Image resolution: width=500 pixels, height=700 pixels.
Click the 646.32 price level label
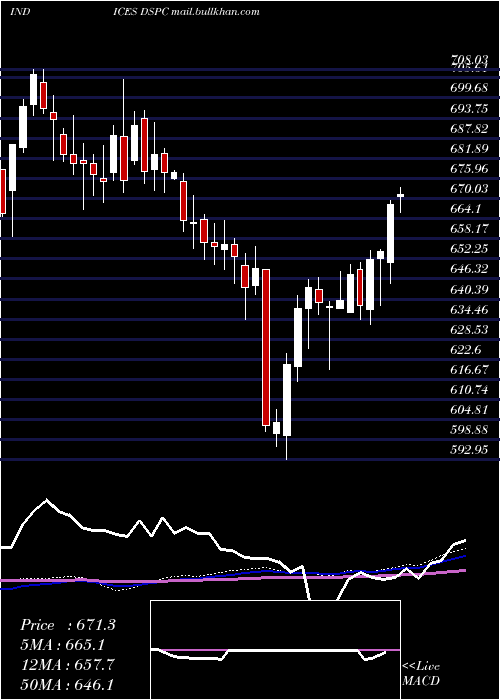point(469,269)
